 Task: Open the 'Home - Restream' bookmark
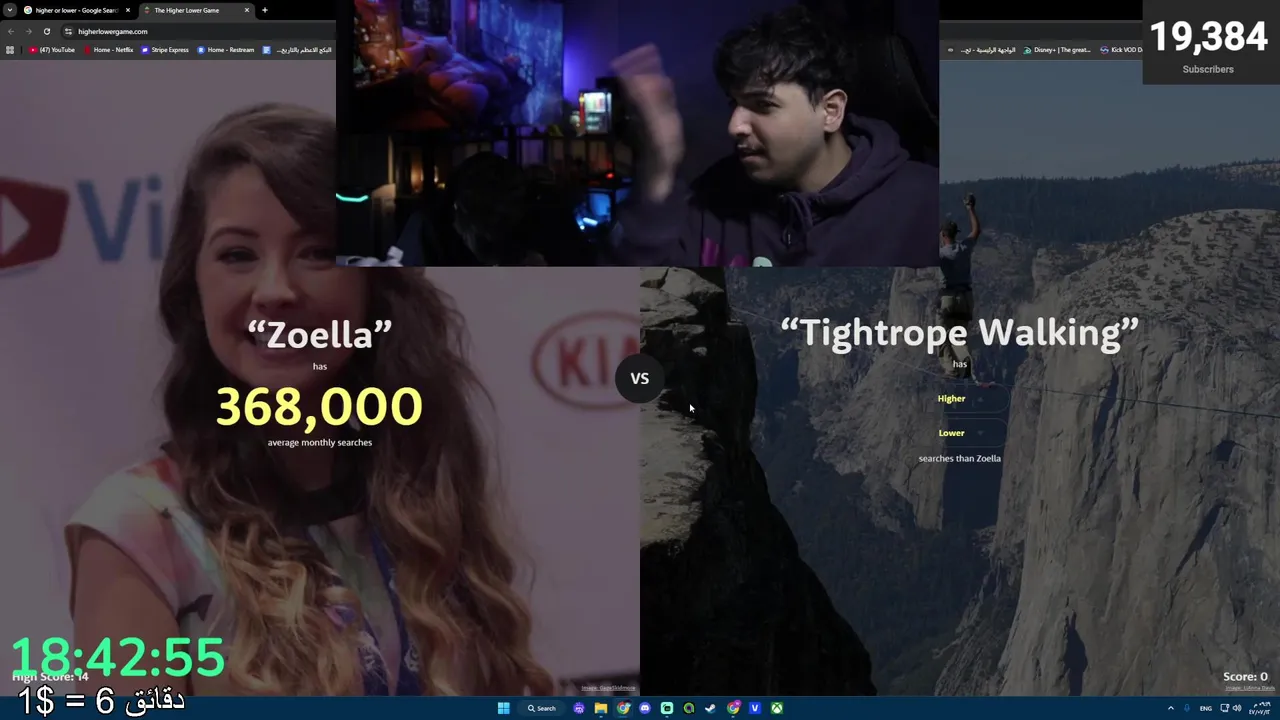(226, 49)
